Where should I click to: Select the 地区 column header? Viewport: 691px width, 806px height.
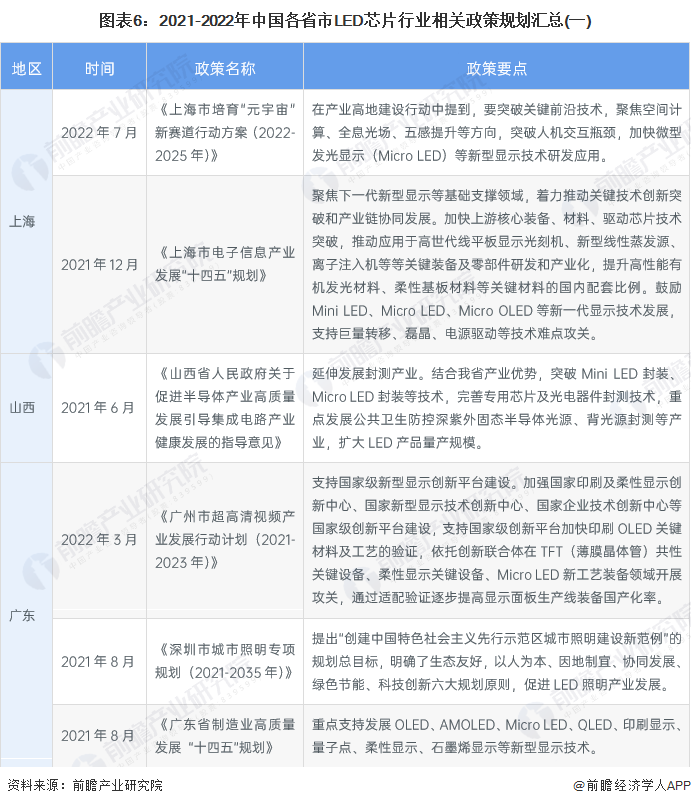[27, 68]
